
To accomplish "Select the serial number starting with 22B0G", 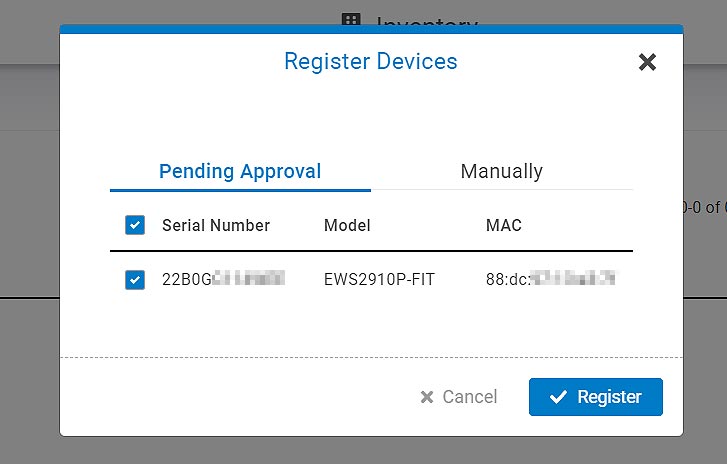I will coord(223,279).
